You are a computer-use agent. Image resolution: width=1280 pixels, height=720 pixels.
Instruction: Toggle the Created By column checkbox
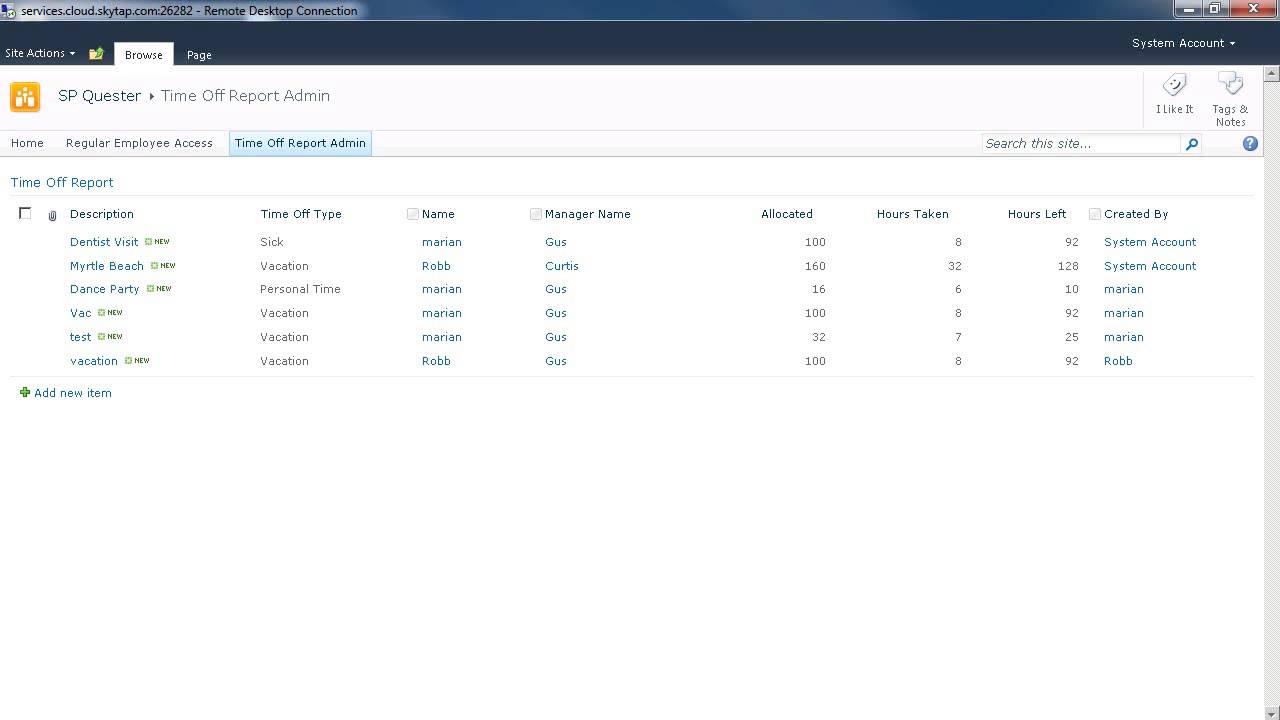[1095, 214]
